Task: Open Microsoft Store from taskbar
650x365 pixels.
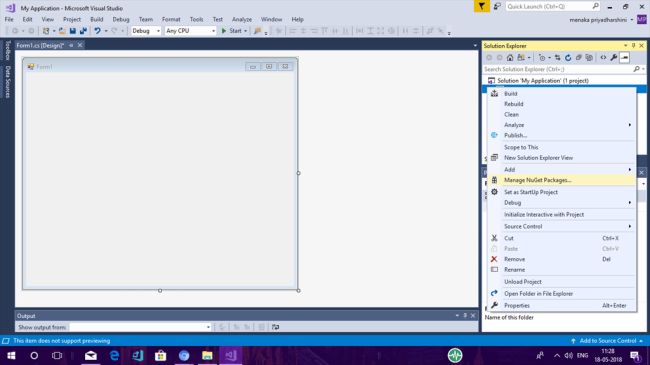Action: click(x=160, y=355)
